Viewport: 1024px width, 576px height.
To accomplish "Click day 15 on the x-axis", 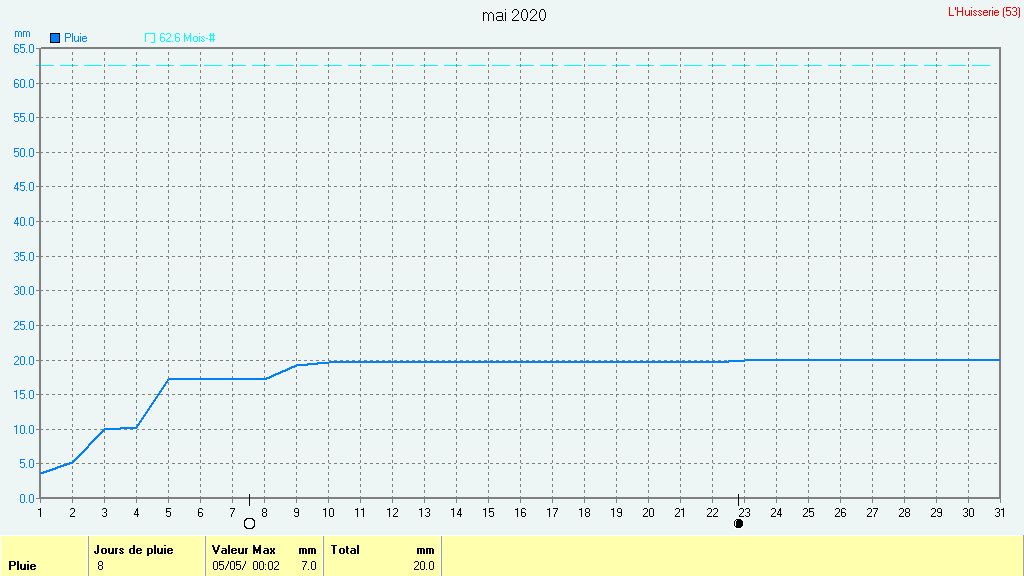I will point(488,513).
